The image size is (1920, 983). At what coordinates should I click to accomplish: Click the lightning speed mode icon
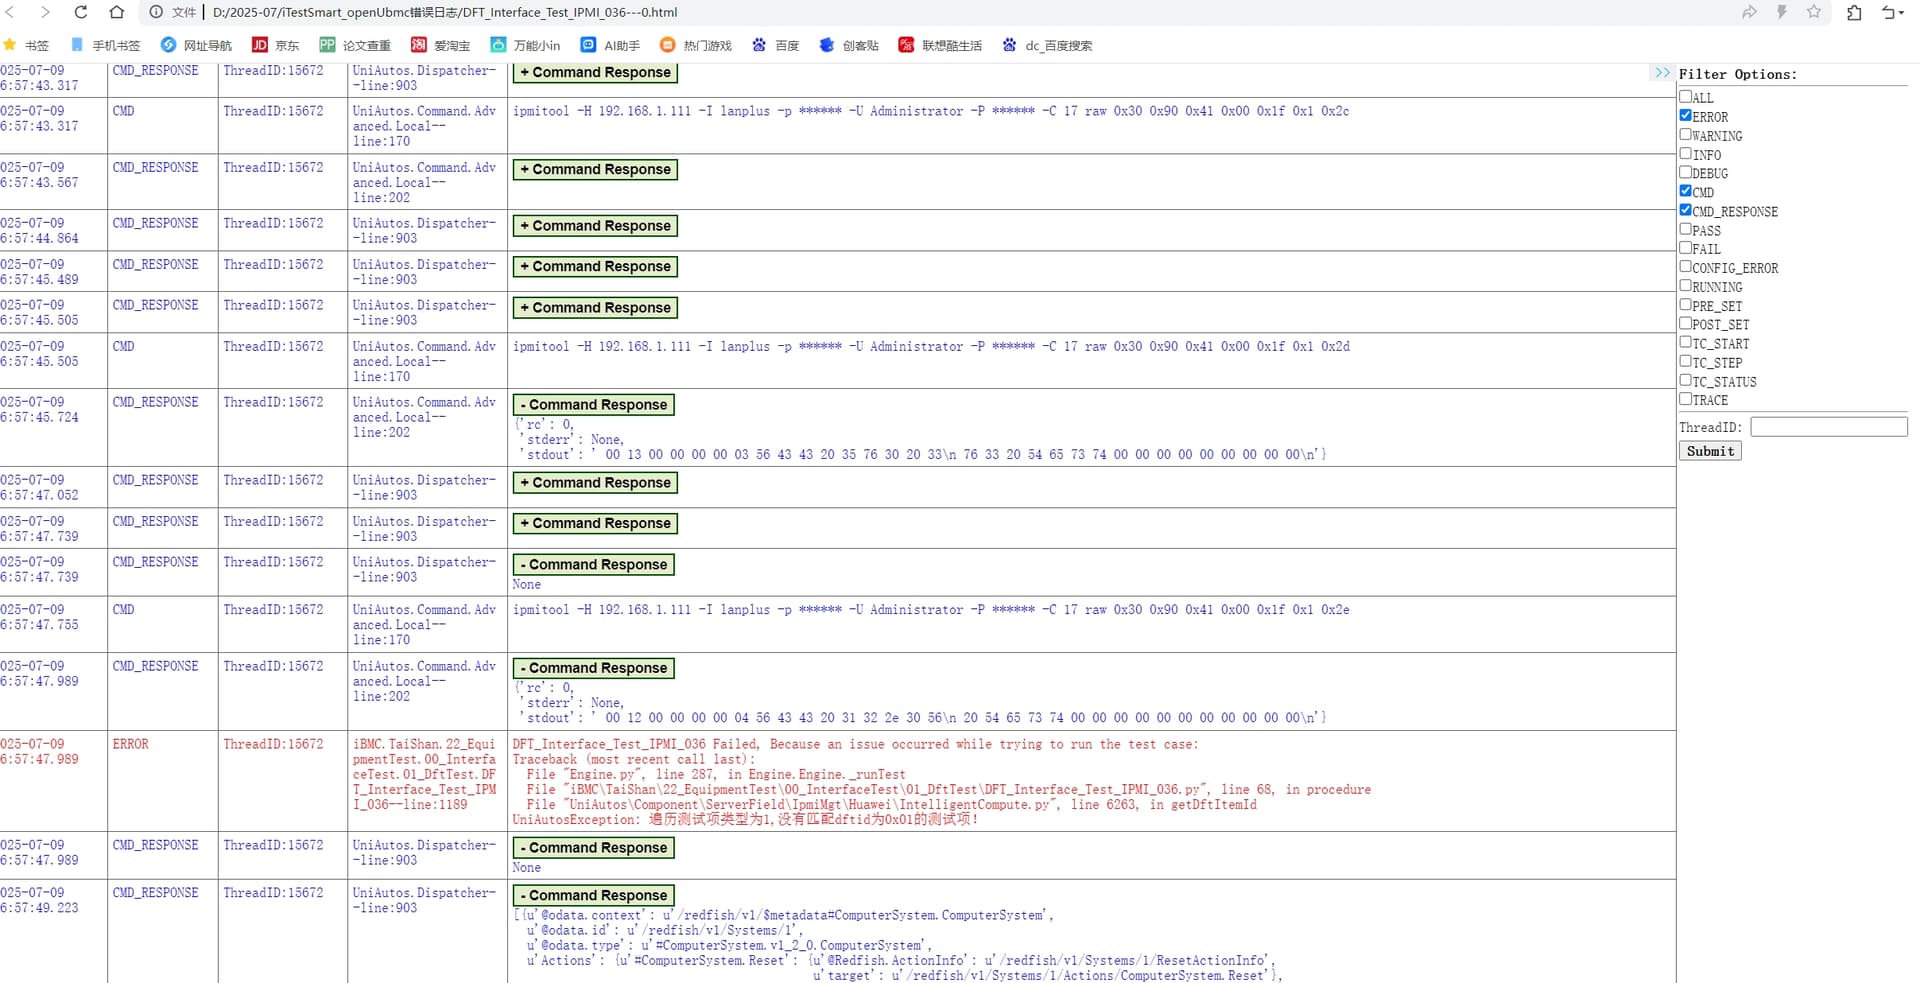click(x=1781, y=12)
